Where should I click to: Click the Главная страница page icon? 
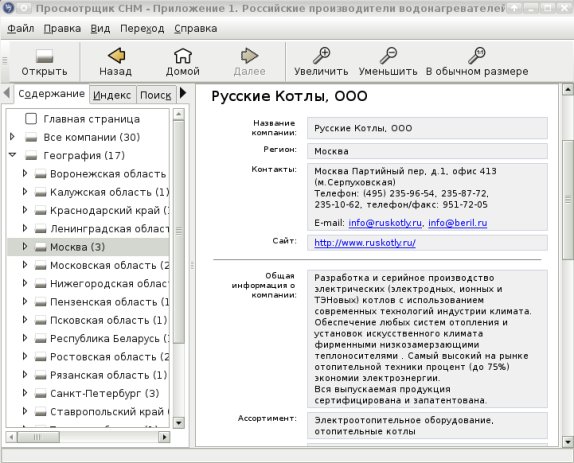pyautogui.click(x=31, y=119)
